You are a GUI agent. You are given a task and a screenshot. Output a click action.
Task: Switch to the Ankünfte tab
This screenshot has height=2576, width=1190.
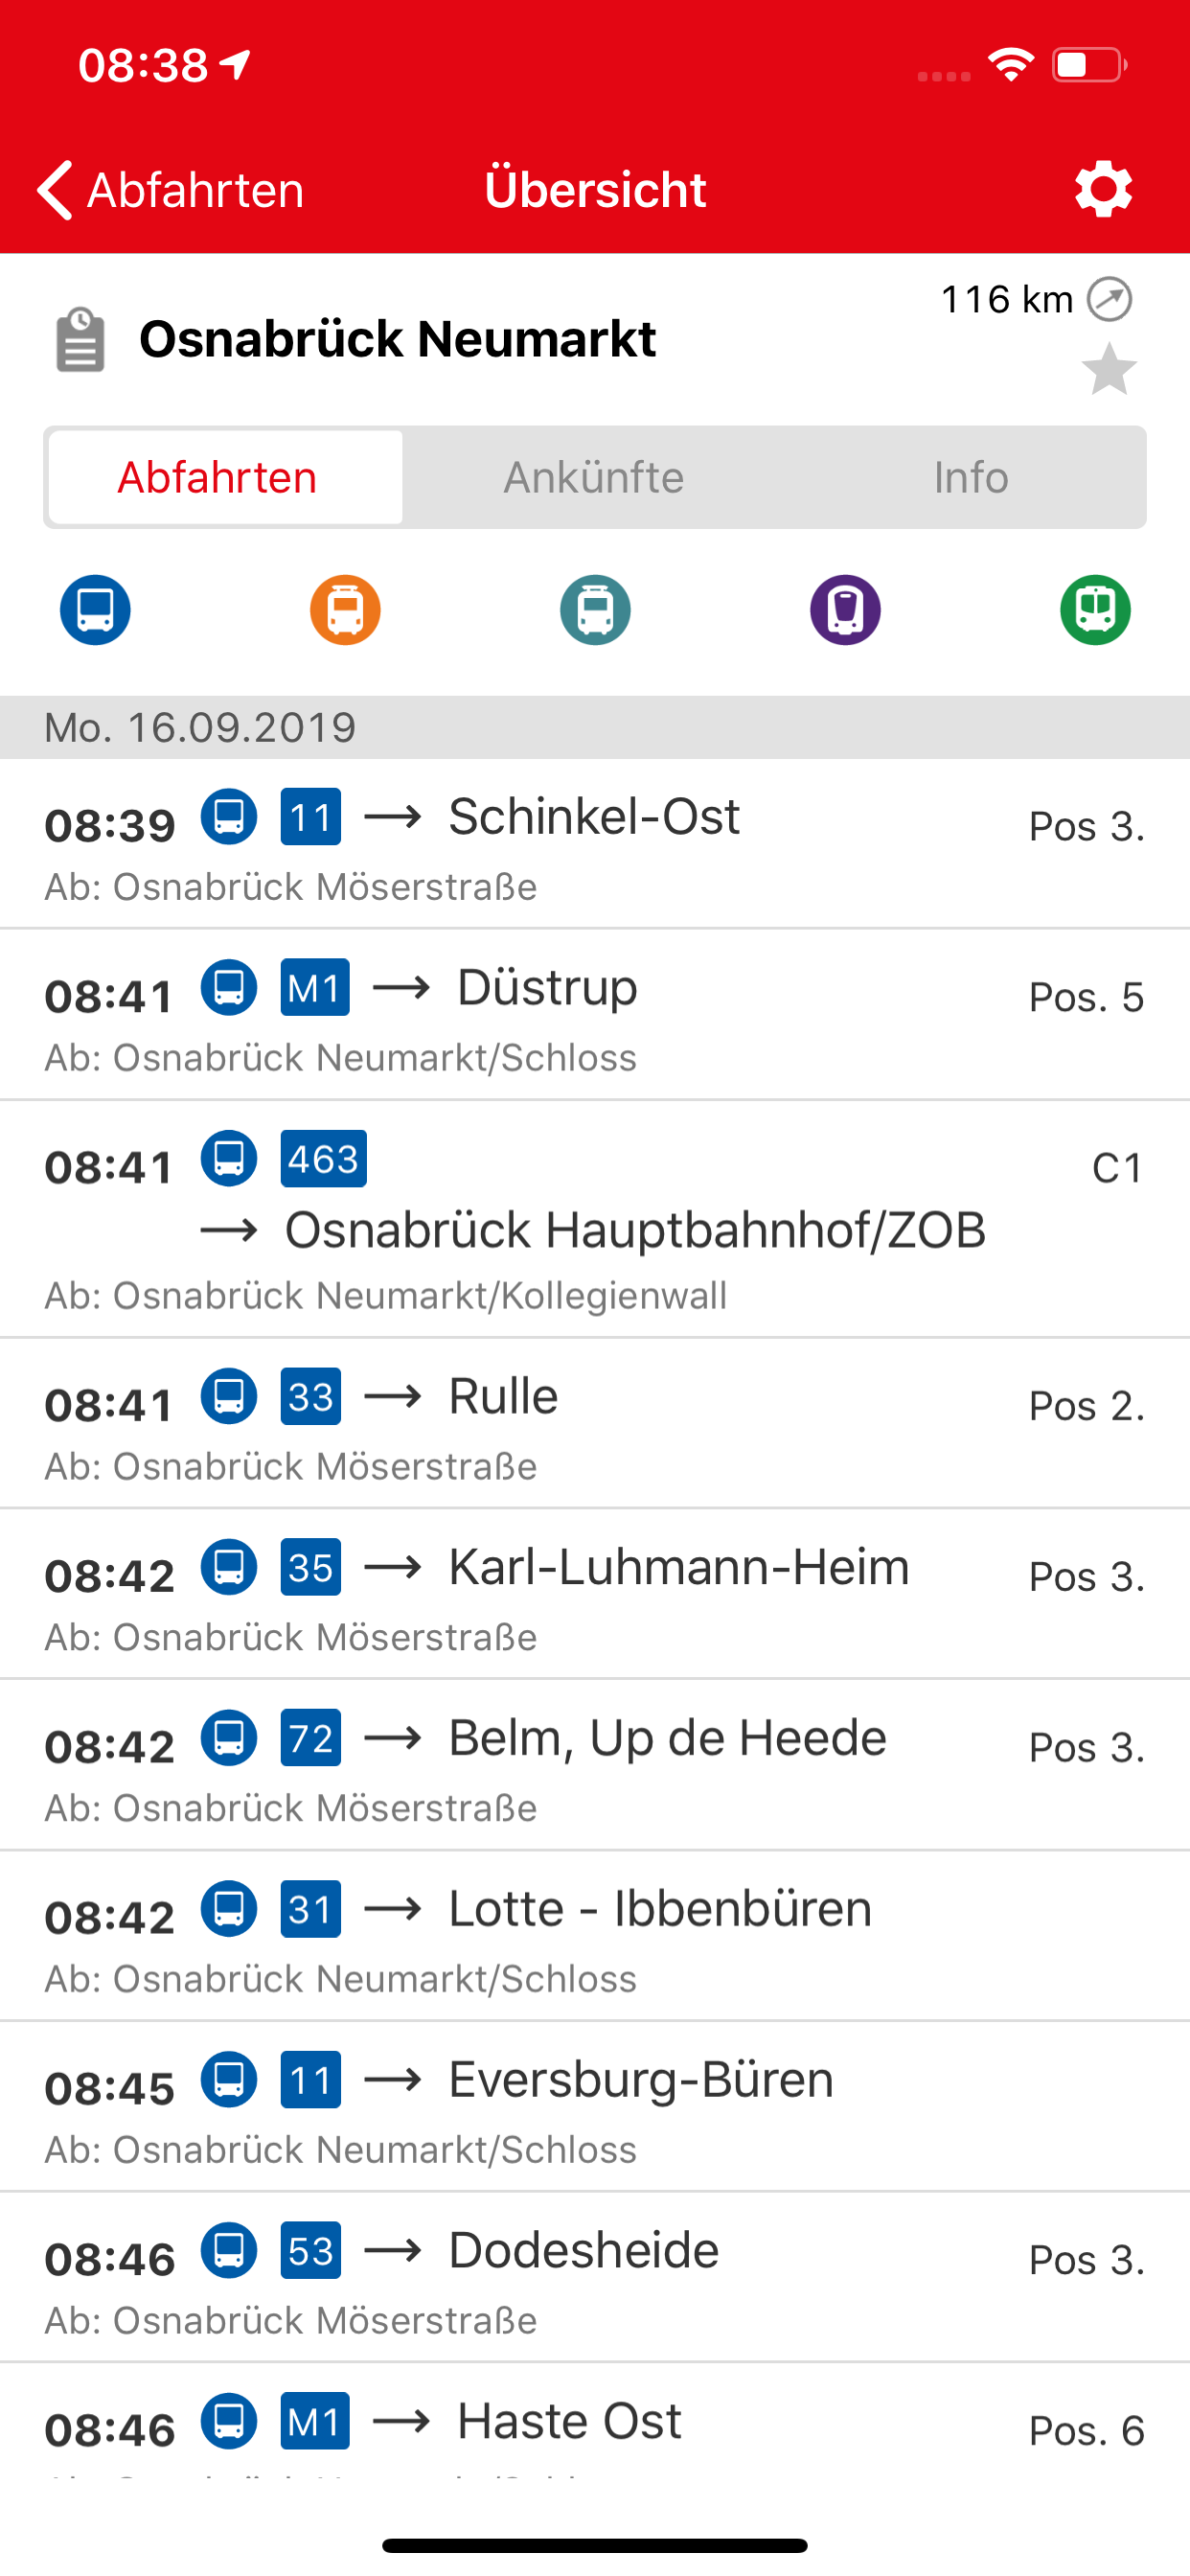[593, 477]
